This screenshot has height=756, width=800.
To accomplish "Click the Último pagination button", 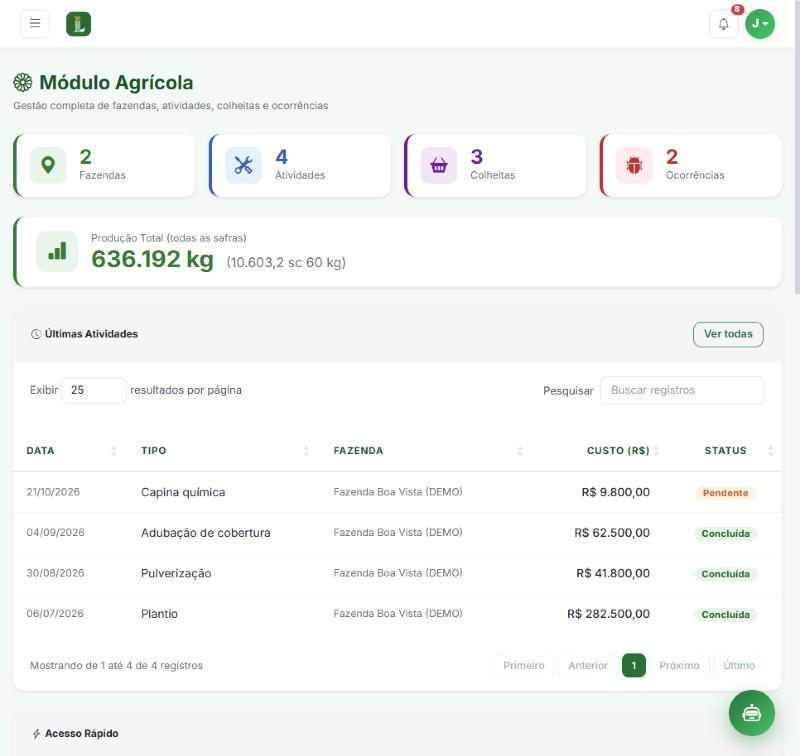I will [x=739, y=665].
